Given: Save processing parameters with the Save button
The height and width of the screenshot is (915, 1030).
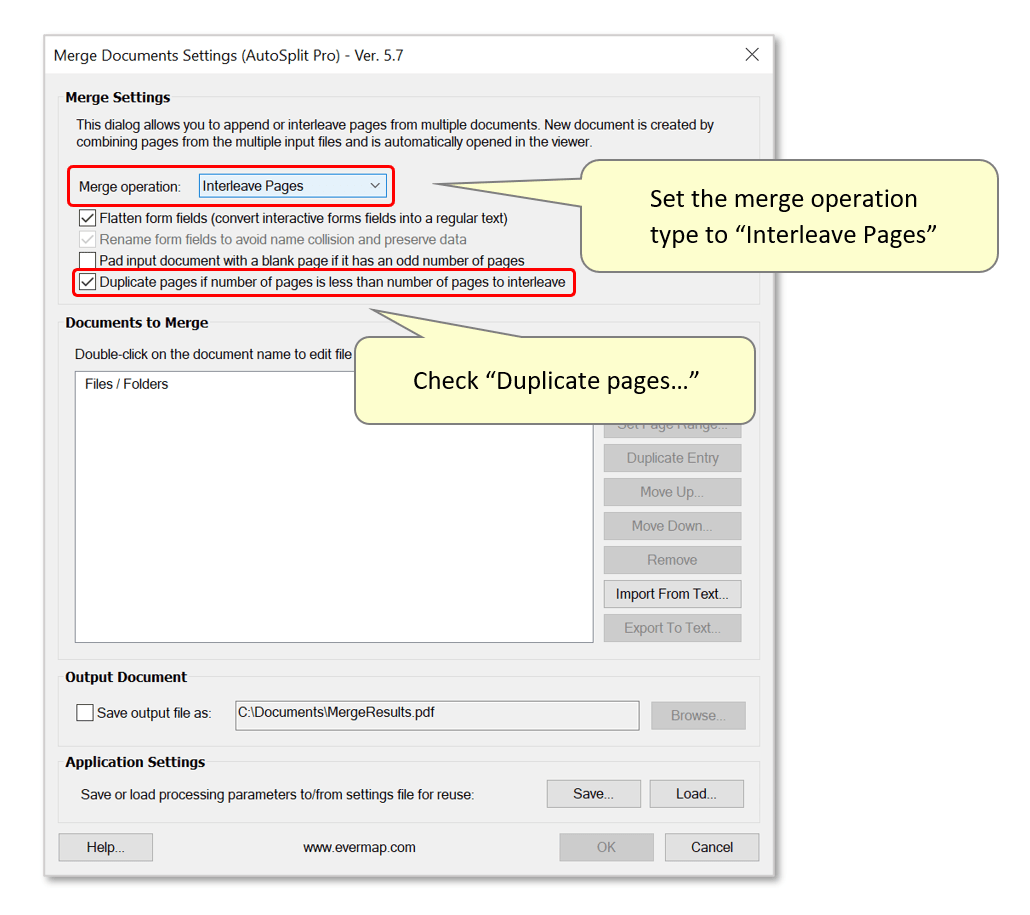Looking at the screenshot, I should [593, 793].
